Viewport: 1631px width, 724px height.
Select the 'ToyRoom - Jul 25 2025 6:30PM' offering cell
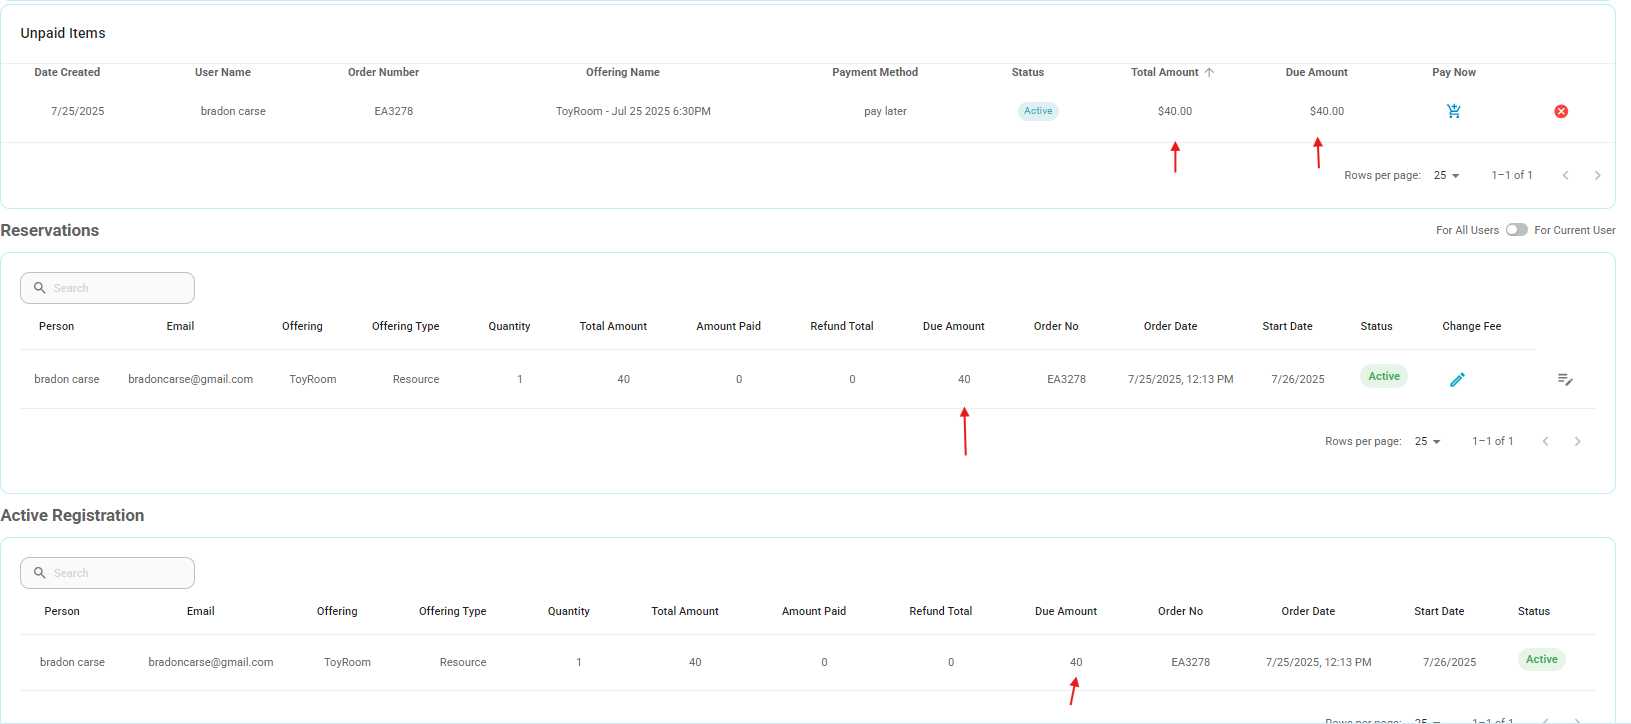coord(633,111)
